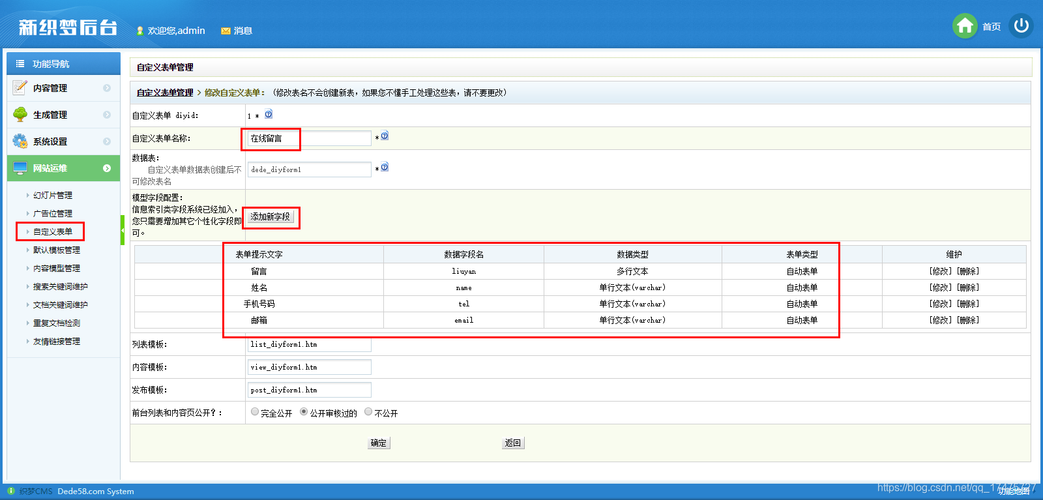
Task: Click the 添加新字段 button
Action: click(272, 216)
